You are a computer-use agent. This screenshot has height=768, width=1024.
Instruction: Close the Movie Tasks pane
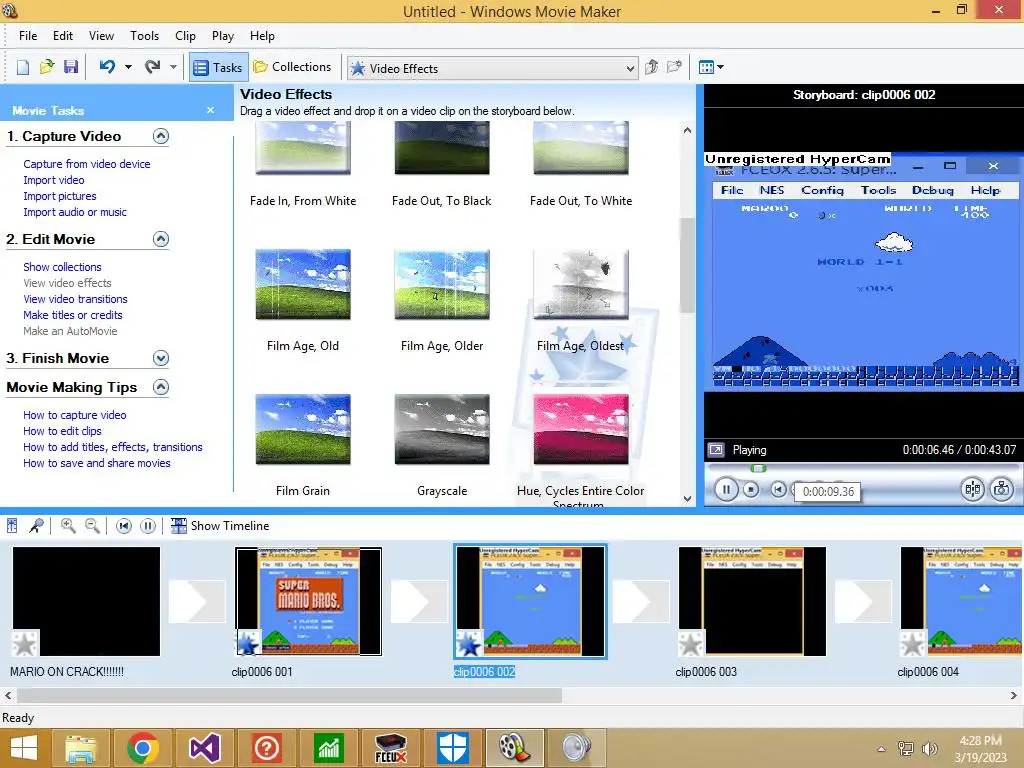coord(210,110)
